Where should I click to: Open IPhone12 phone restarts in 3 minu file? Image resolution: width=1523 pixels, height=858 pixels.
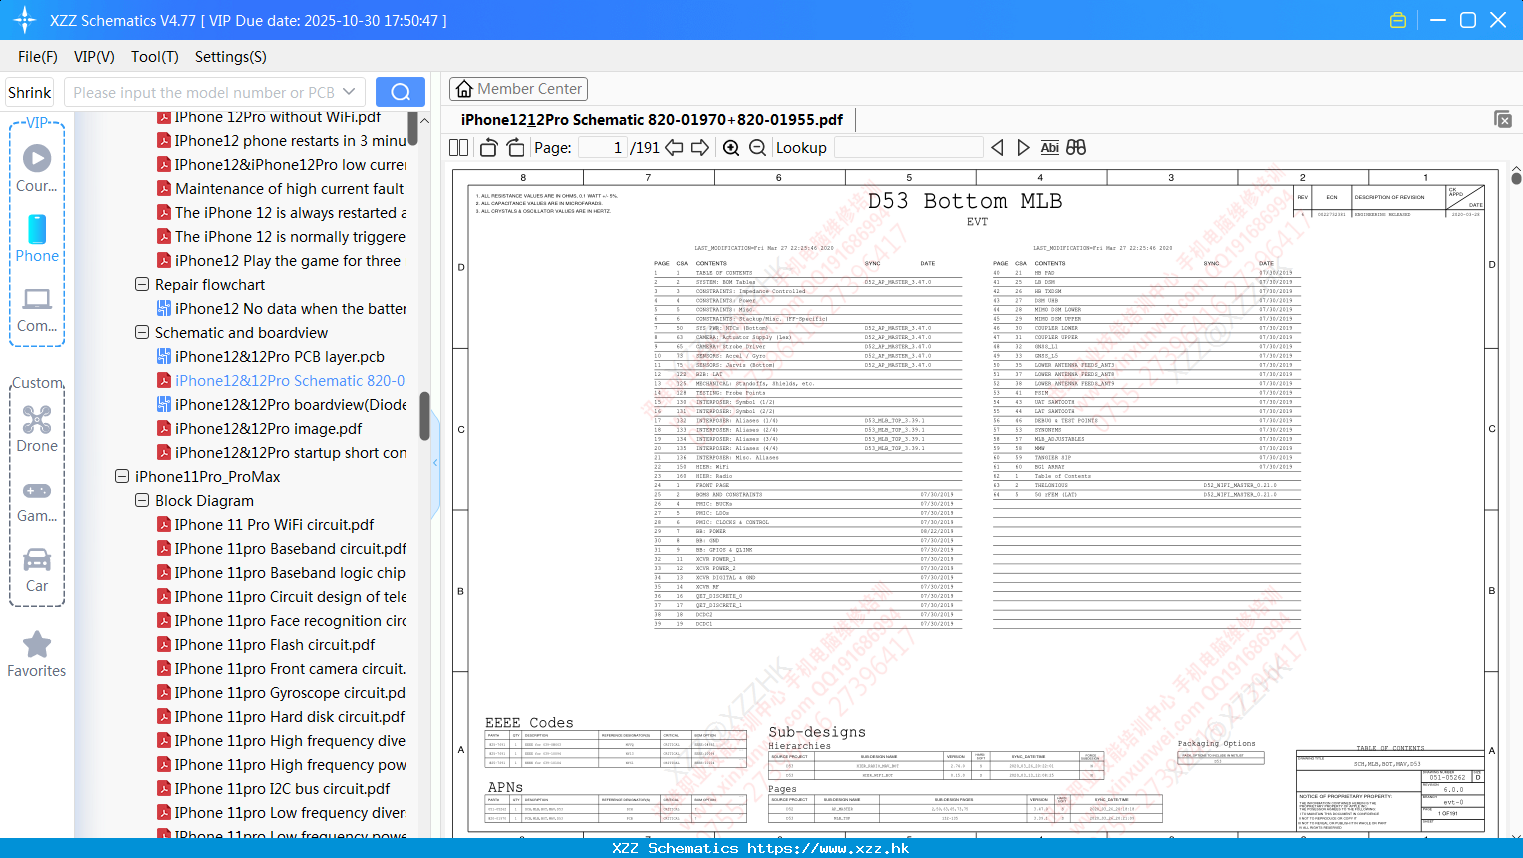[290, 140]
